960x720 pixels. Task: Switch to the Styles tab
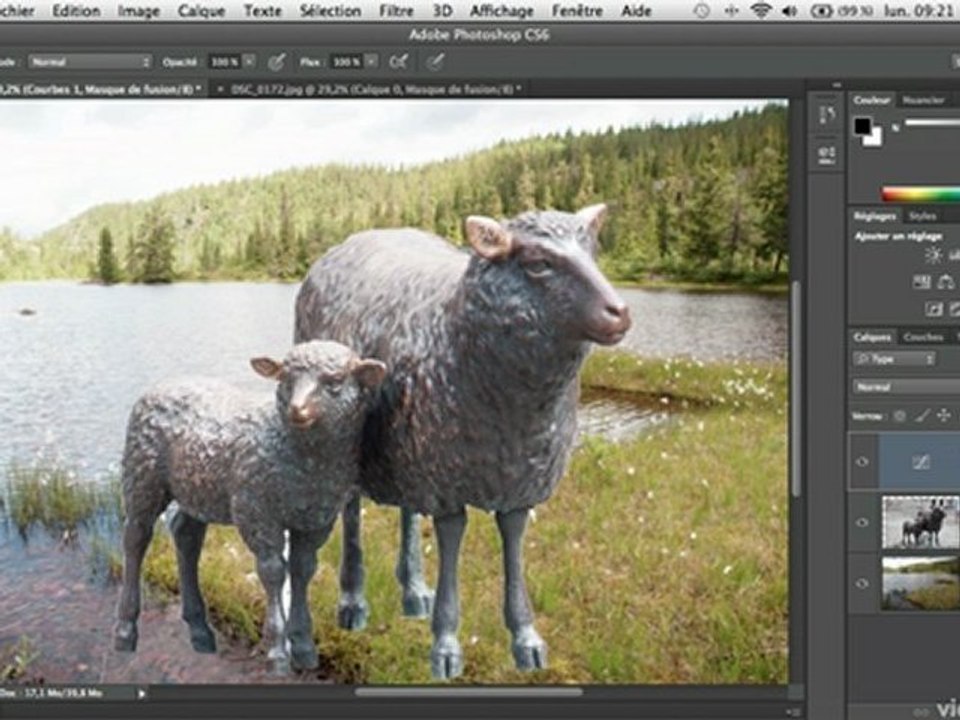point(922,216)
